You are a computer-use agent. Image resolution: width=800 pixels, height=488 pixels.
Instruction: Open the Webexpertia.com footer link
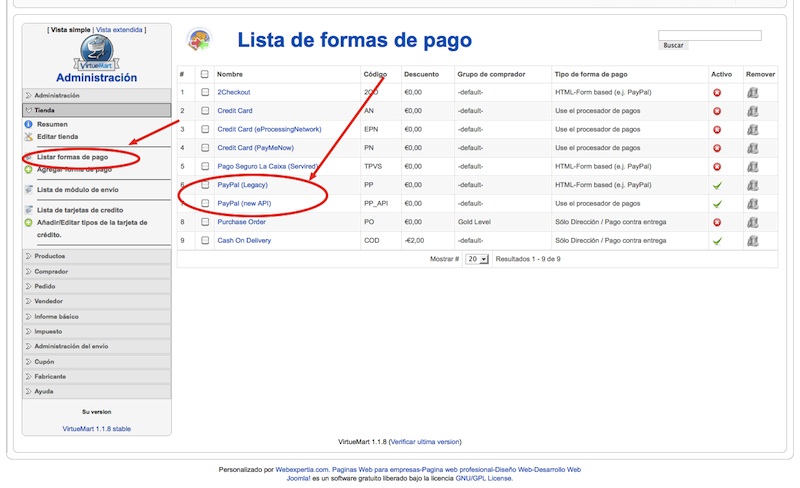(302, 470)
